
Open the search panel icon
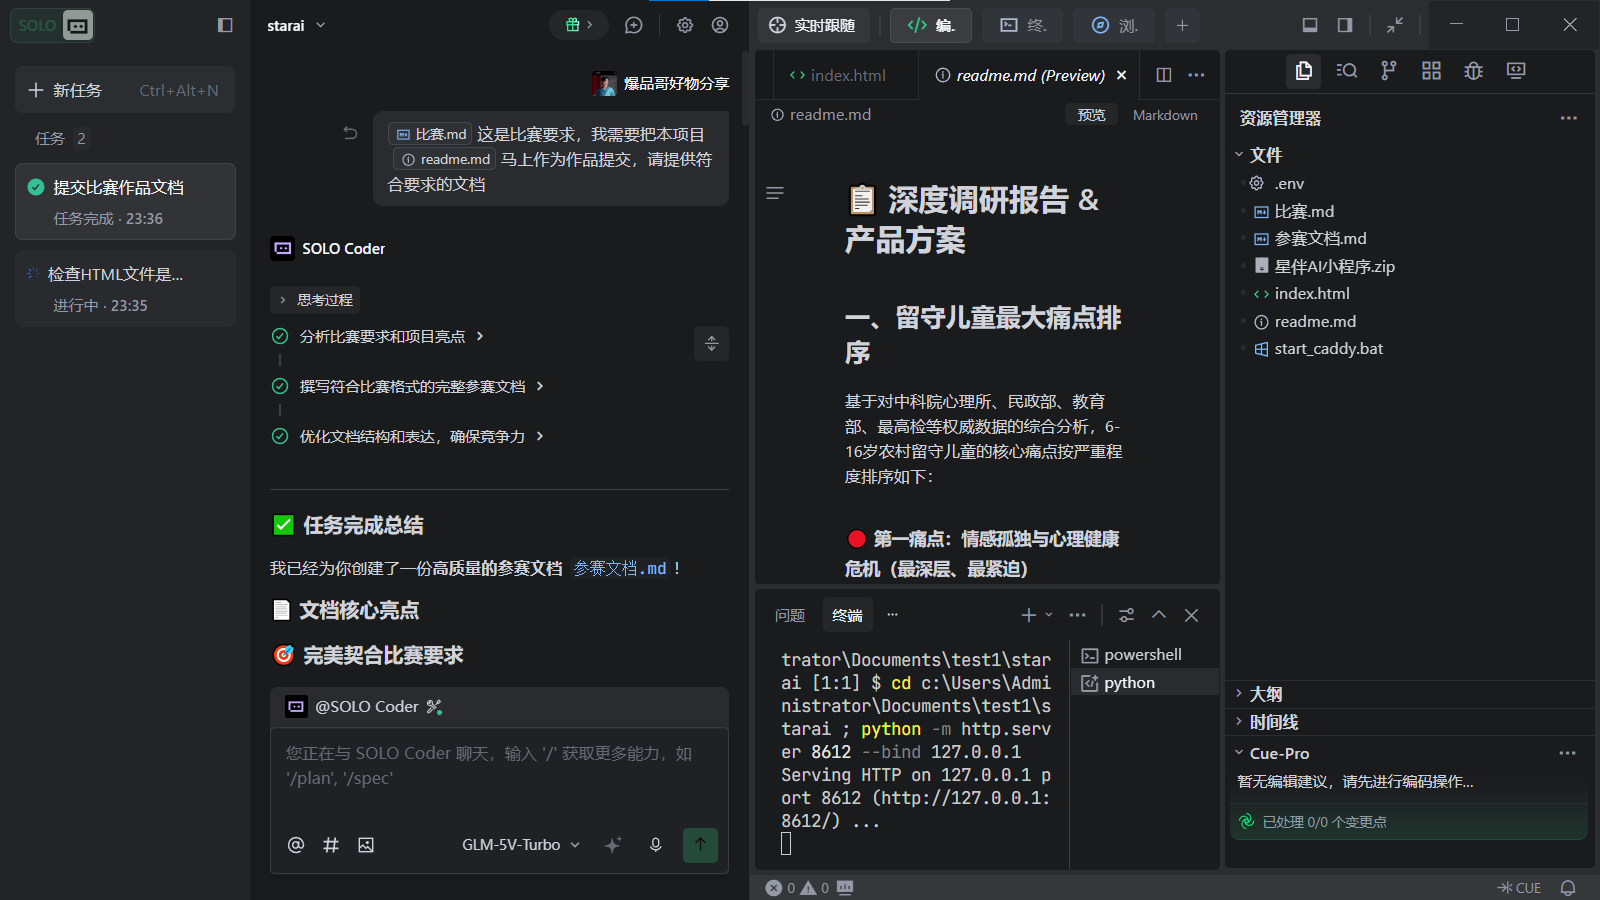[x=1346, y=70]
